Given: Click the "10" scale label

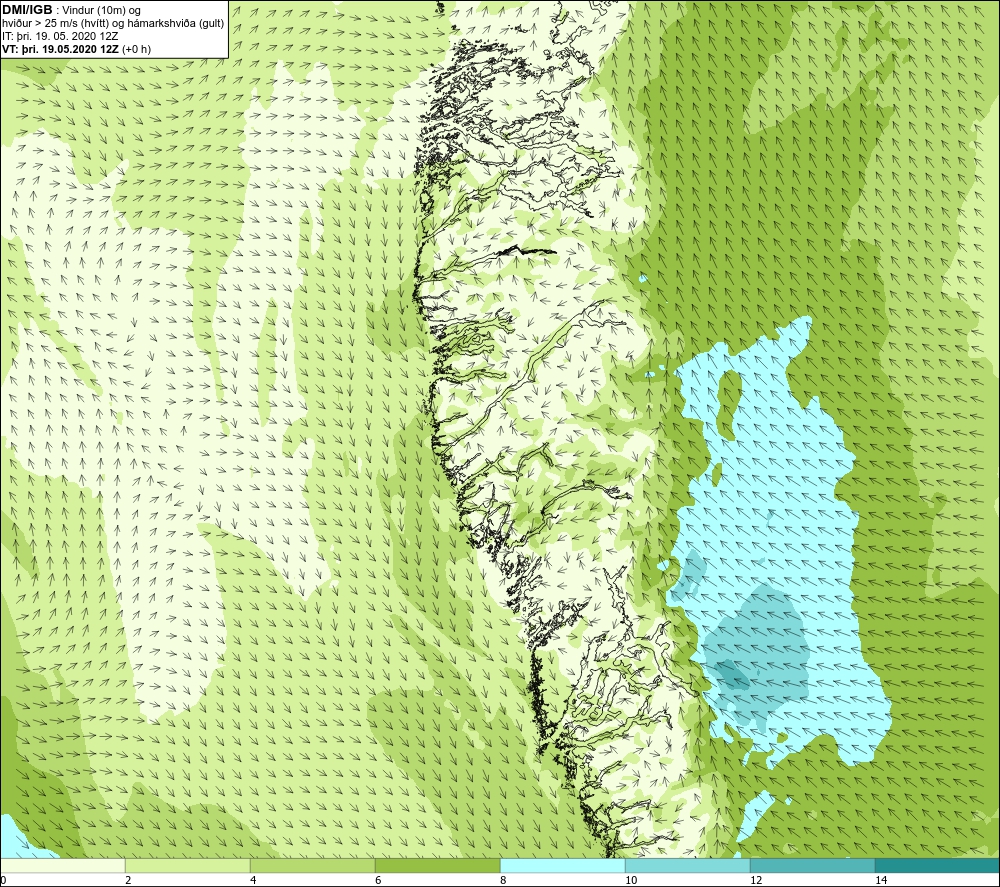Looking at the screenshot, I should 631,880.
